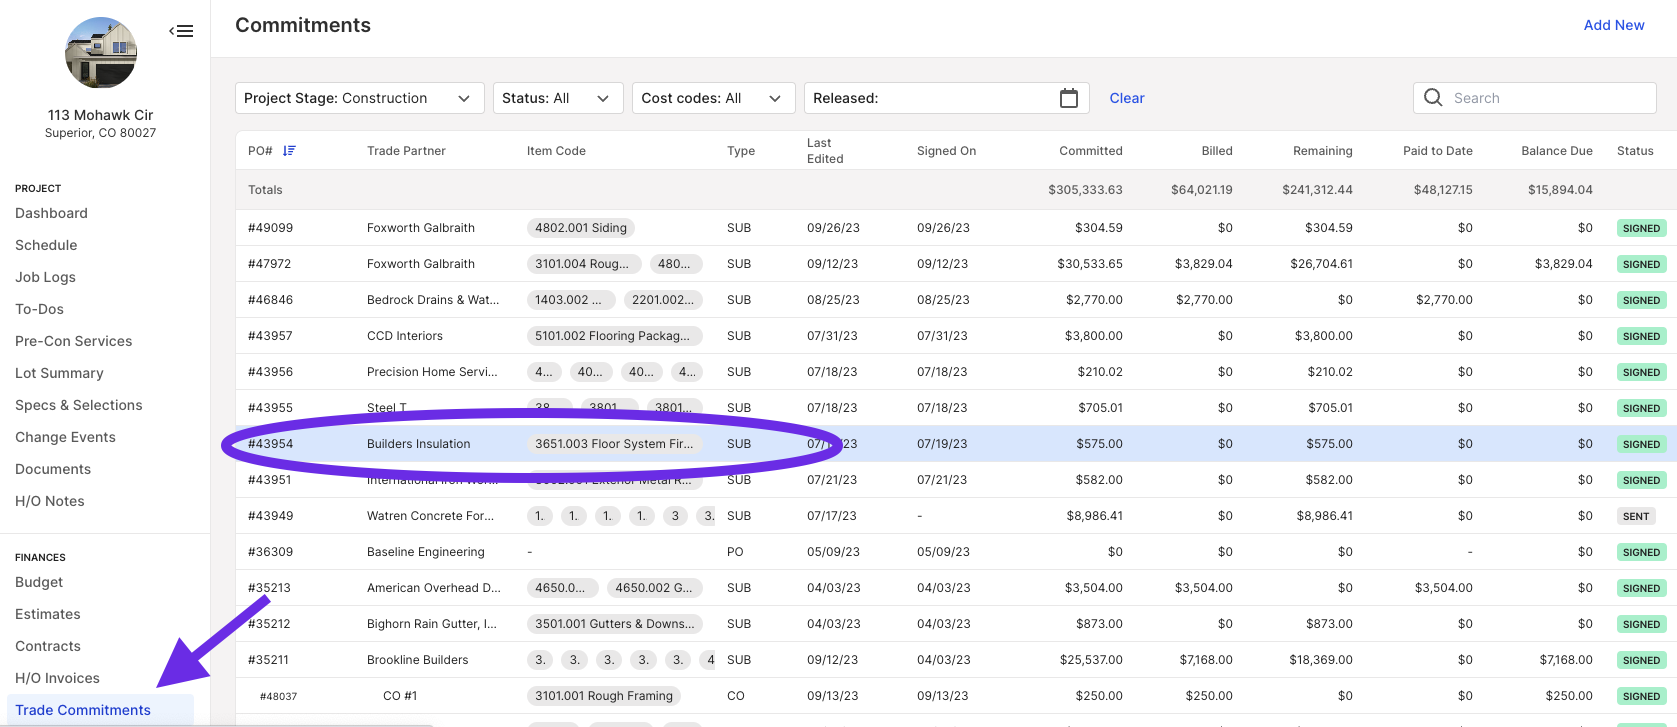Open the Released date calendar icon
The height and width of the screenshot is (727, 1677).
point(1069,98)
